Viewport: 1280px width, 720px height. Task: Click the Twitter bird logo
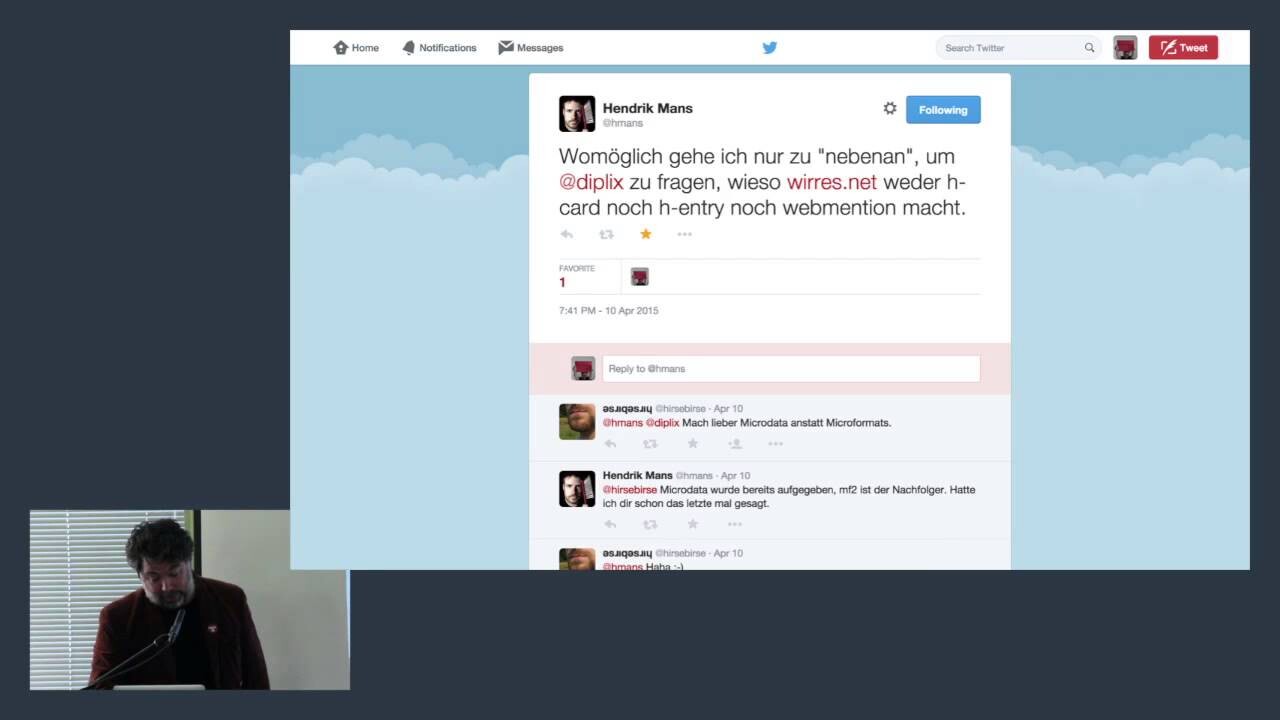770,48
